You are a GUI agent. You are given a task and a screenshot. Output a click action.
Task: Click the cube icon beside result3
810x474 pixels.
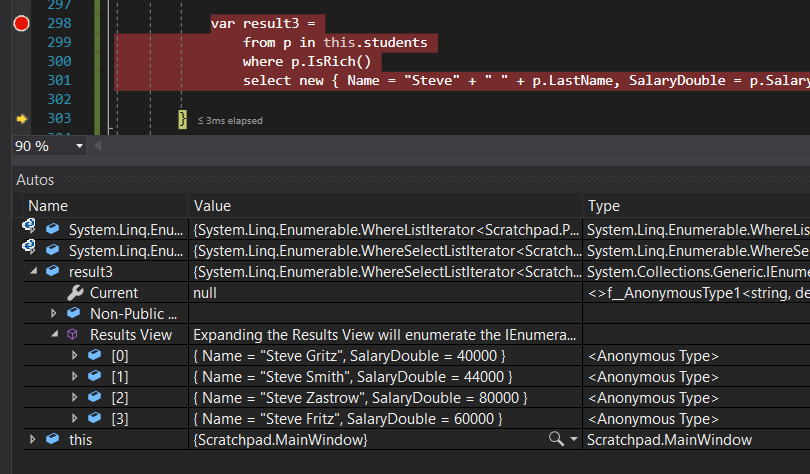tap(53, 271)
